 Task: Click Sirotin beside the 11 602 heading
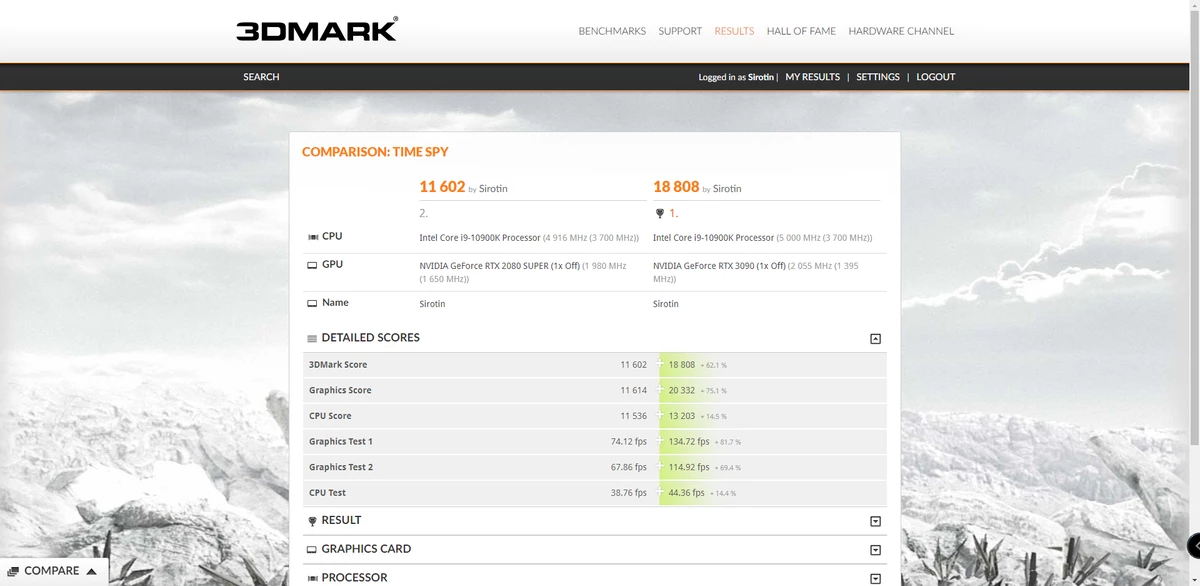(x=493, y=188)
